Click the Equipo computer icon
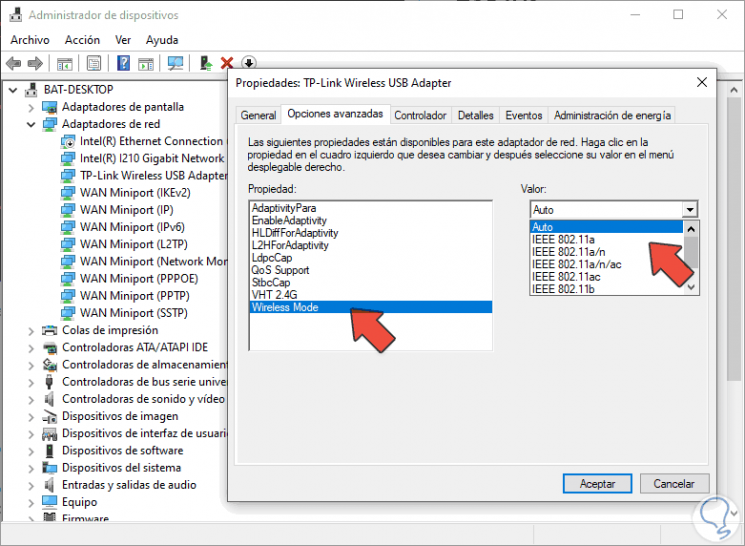Image resolution: width=745 pixels, height=546 pixels. point(49,502)
